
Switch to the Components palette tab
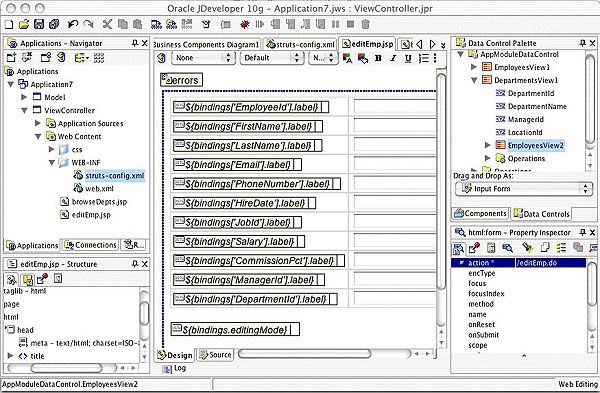[x=480, y=214]
